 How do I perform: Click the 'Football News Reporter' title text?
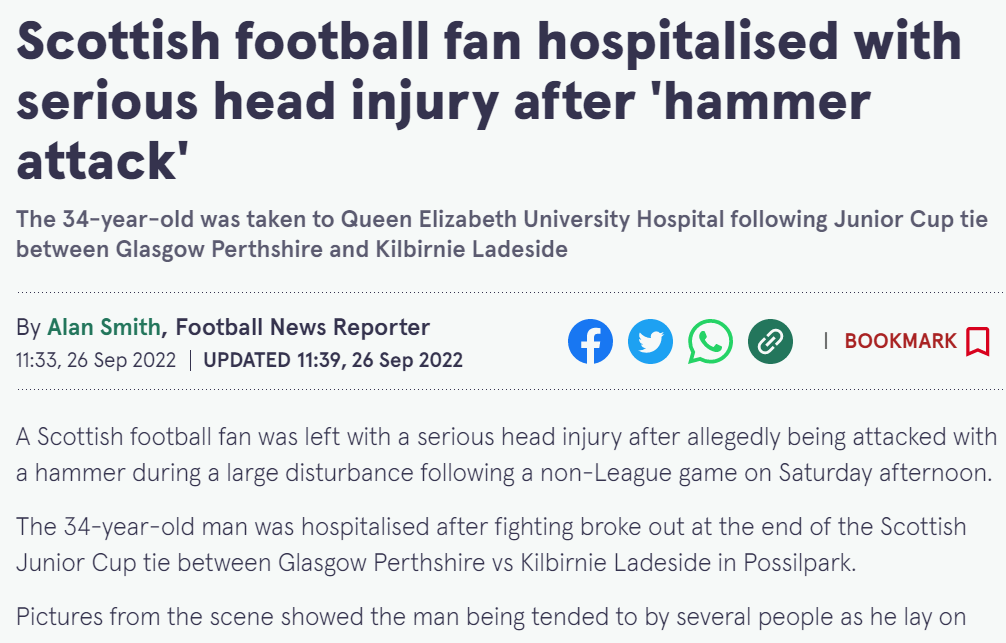click(x=303, y=327)
